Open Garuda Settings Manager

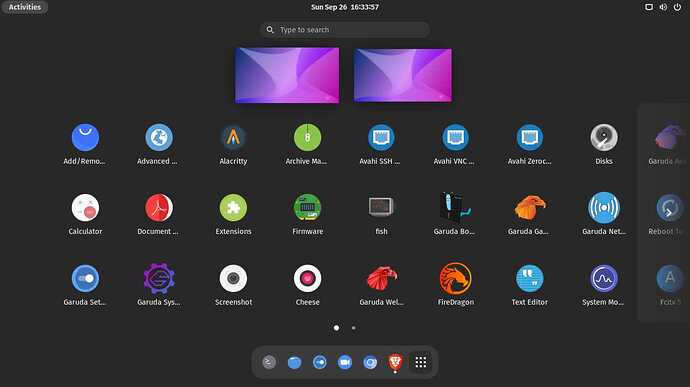85,278
